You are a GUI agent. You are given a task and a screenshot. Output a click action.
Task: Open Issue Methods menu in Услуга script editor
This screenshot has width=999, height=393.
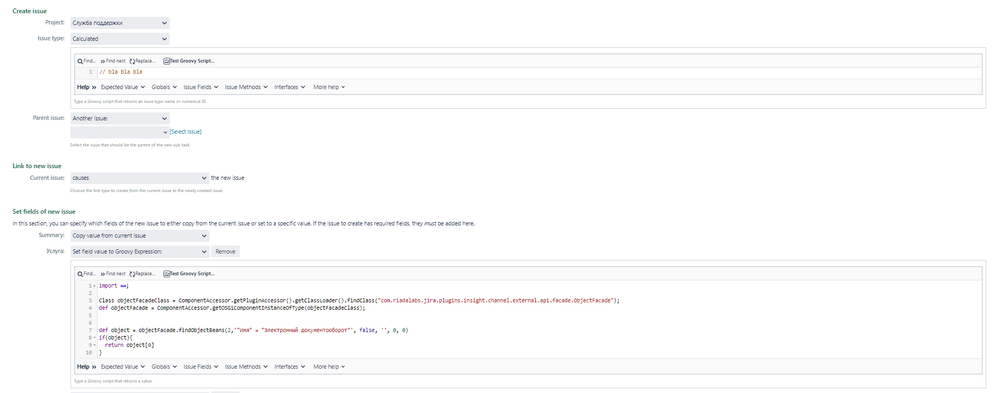[247, 367]
